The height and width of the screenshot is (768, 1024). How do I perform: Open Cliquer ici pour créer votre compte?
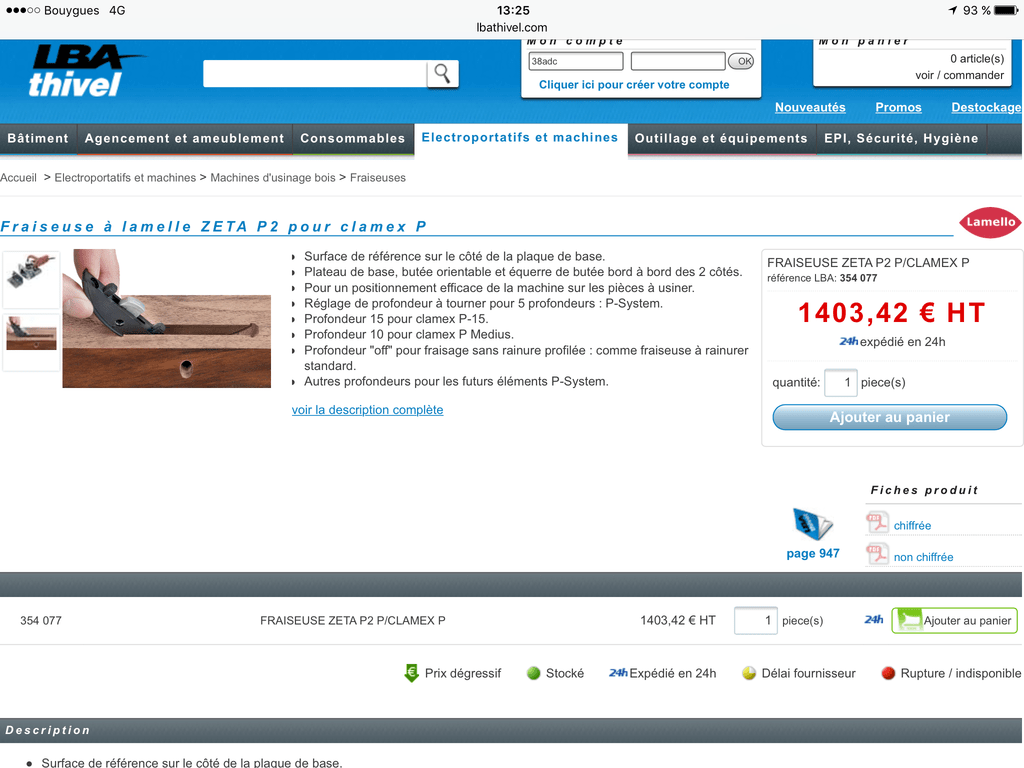633,85
